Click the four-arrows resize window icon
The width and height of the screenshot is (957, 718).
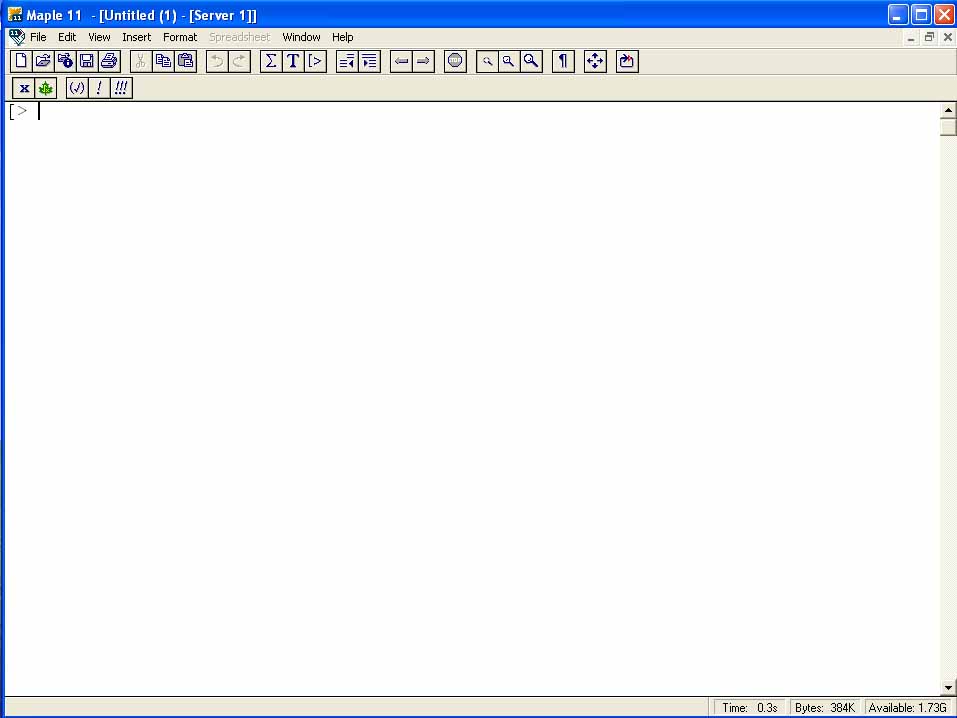tap(595, 61)
